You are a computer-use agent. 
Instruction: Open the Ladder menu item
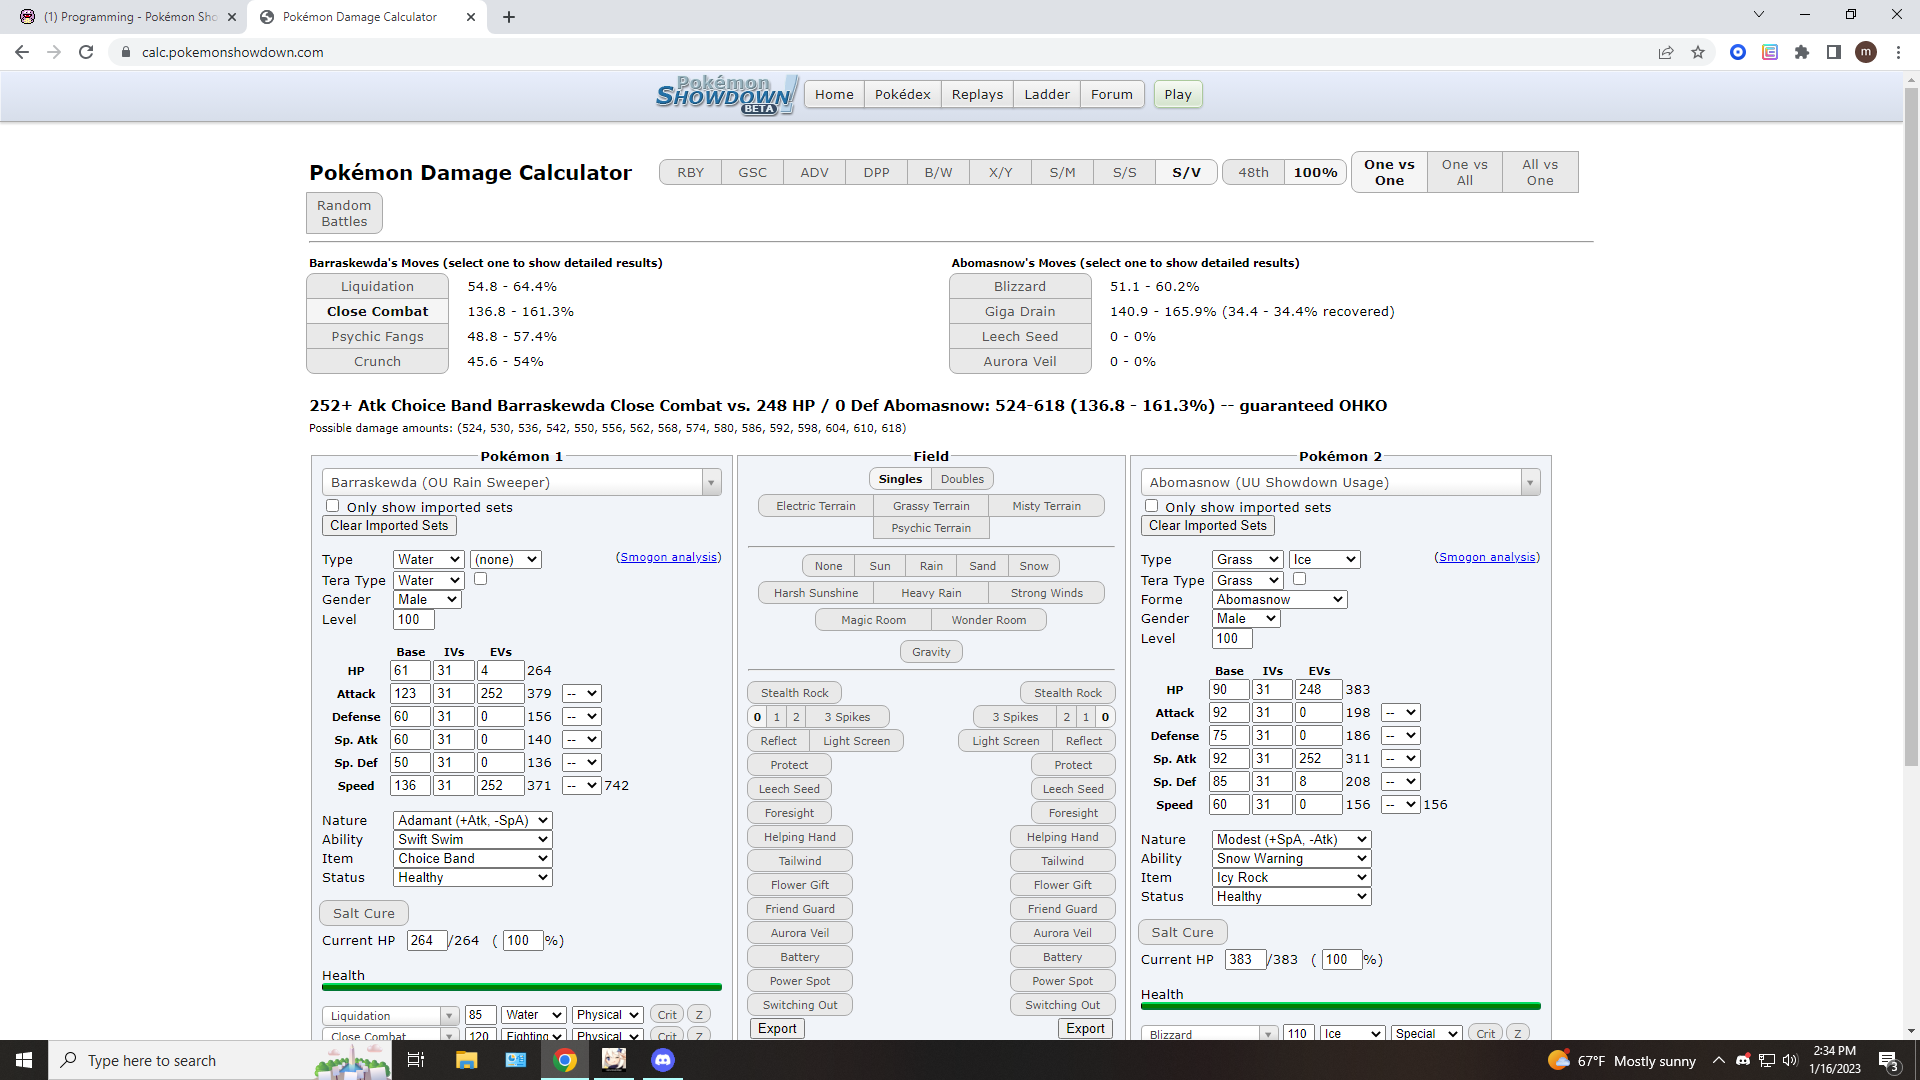1047,94
